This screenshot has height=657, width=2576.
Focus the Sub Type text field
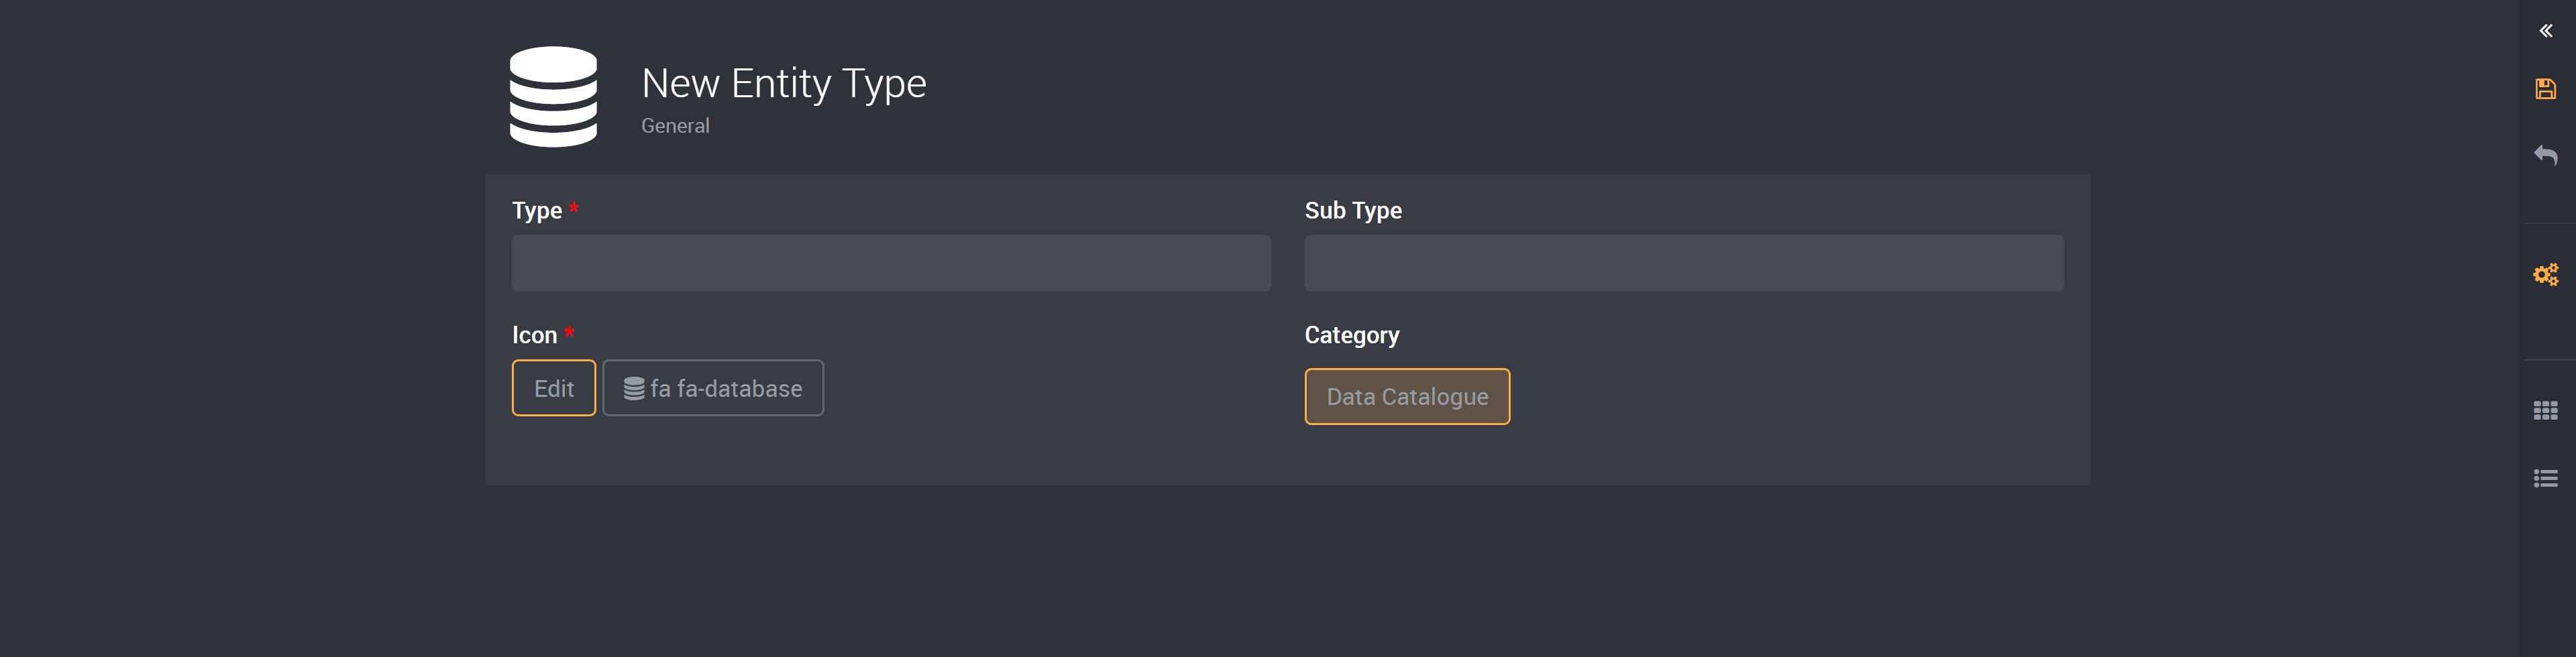[1683, 263]
